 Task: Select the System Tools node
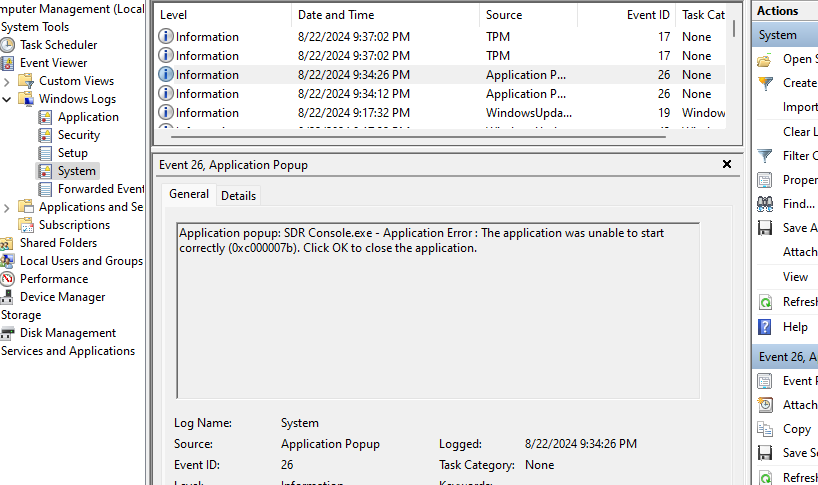(x=35, y=27)
